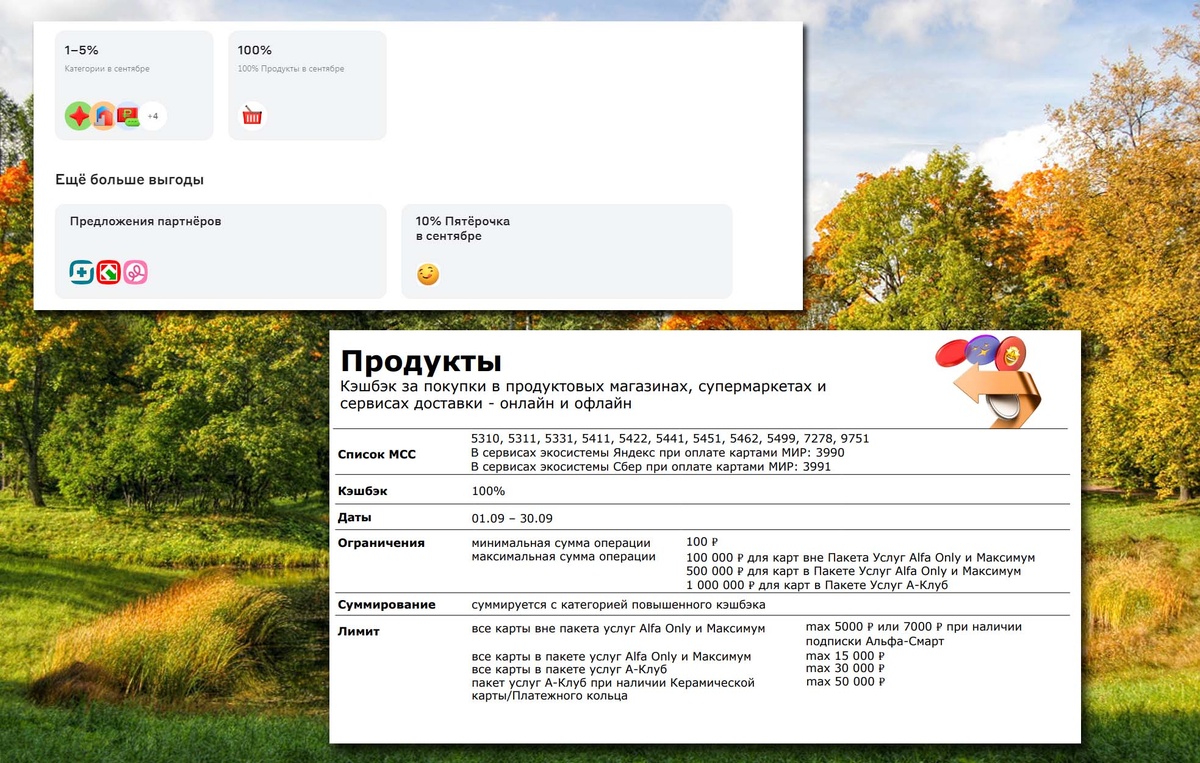The width and height of the screenshot is (1200, 763).
Task: Click the max 50 000 ₽ value
Action: [x=846, y=681]
